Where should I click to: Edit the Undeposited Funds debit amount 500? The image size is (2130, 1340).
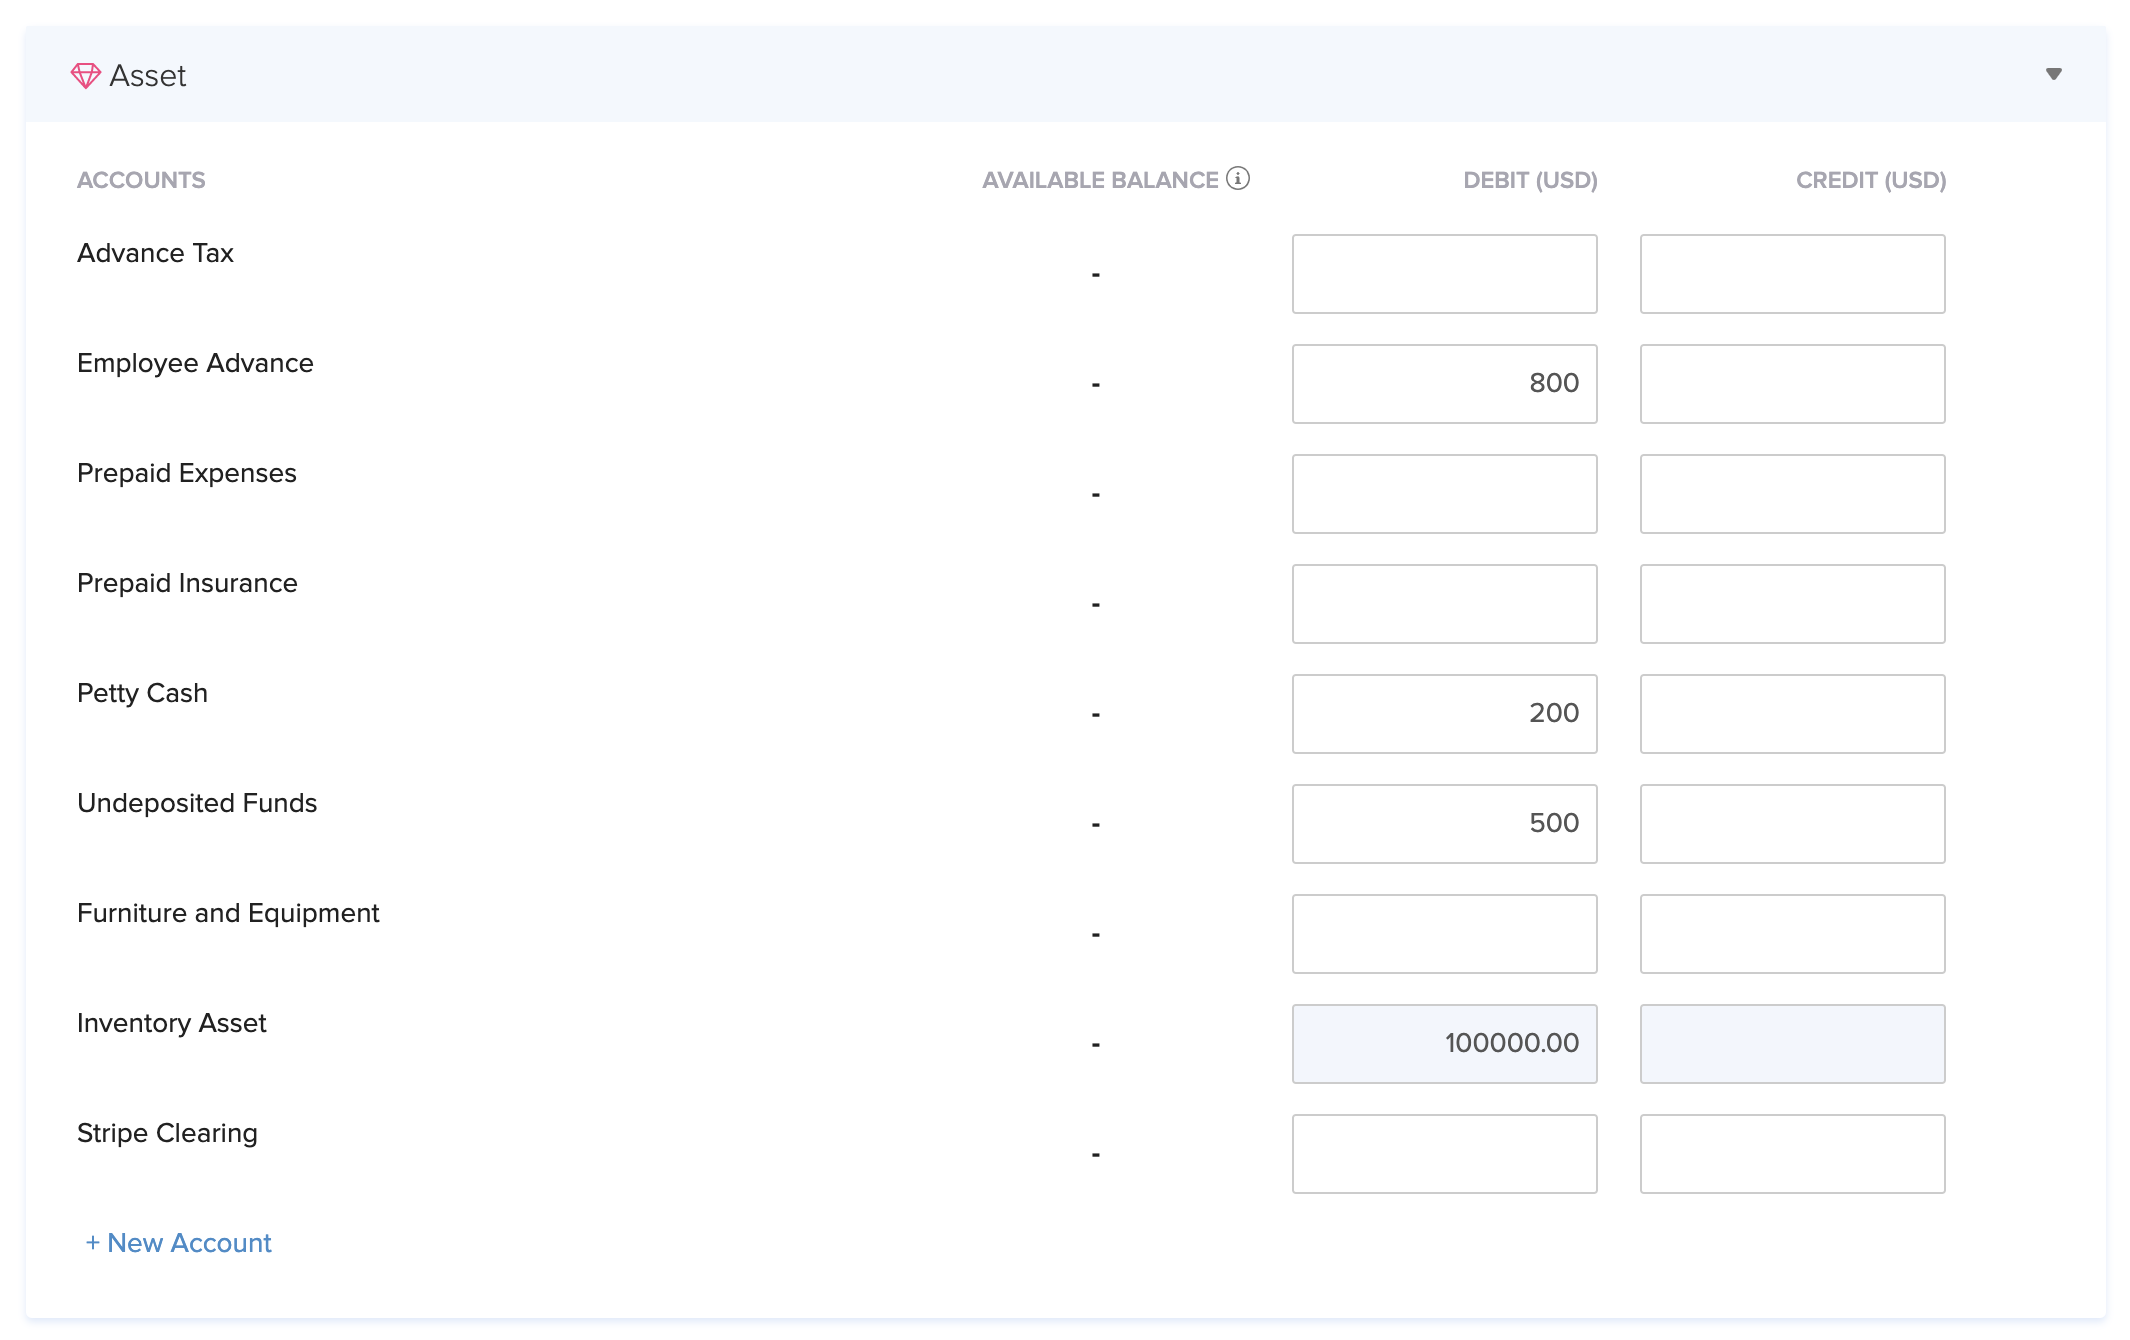click(x=1444, y=823)
